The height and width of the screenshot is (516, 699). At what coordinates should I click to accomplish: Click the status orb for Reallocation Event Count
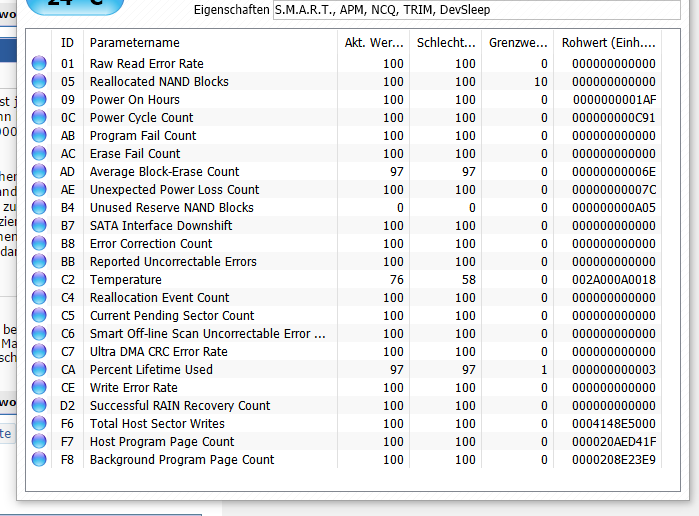39,297
